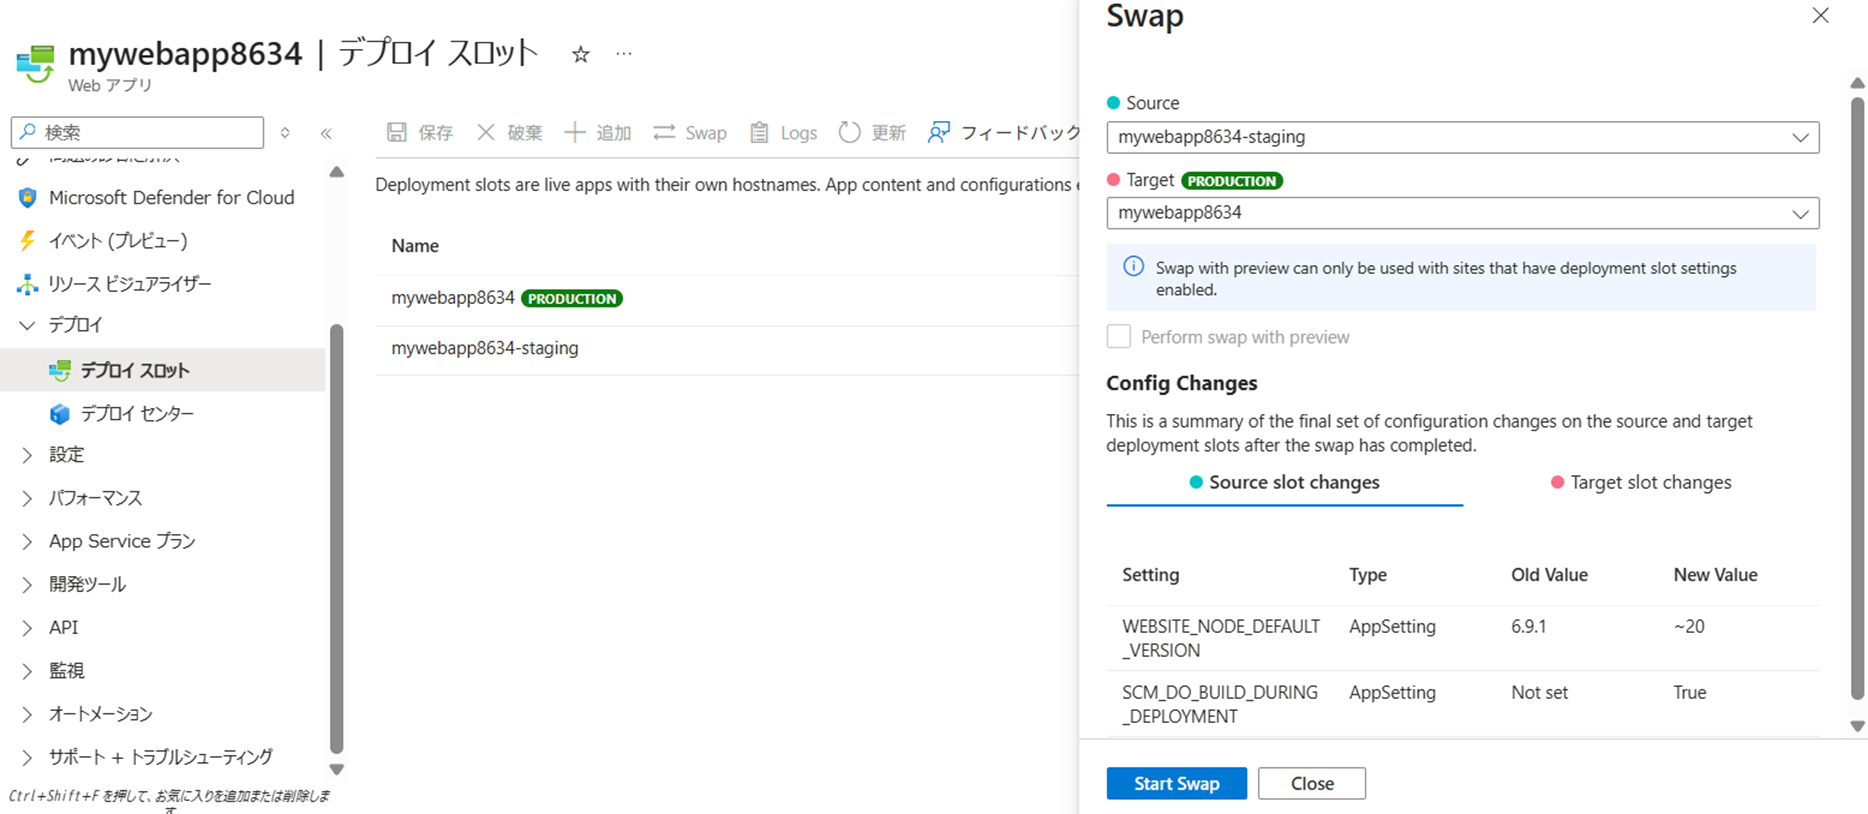Focus the 検索 search field
The height and width of the screenshot is (814, 1868).
(138, 132)
